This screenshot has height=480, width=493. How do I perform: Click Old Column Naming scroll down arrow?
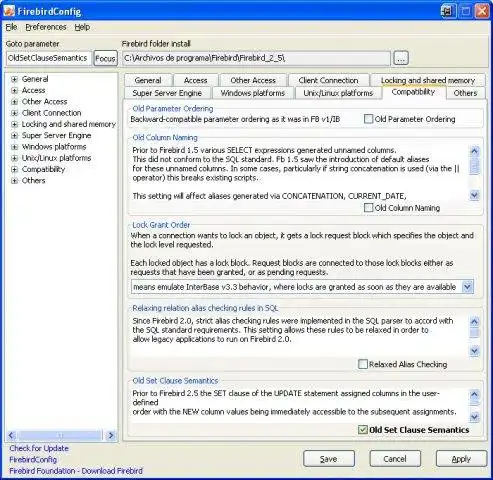tap(474, 195)
